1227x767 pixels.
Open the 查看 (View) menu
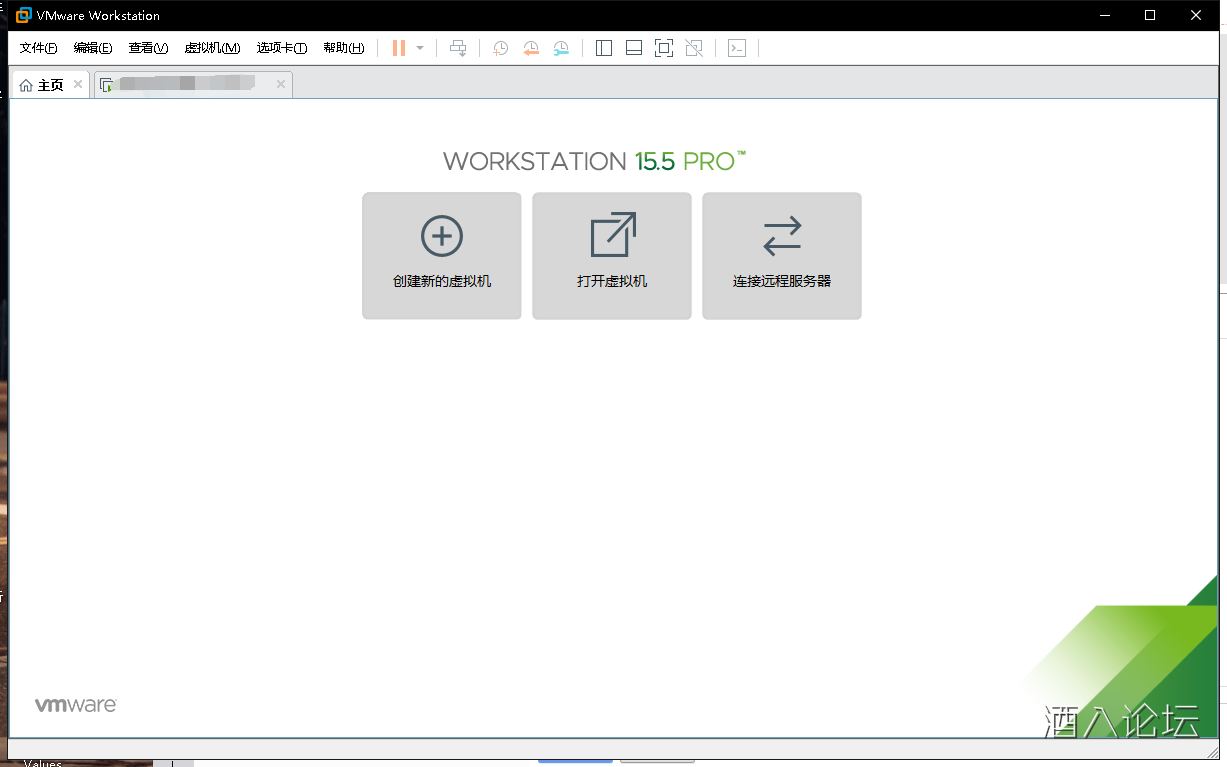point(148,48)
